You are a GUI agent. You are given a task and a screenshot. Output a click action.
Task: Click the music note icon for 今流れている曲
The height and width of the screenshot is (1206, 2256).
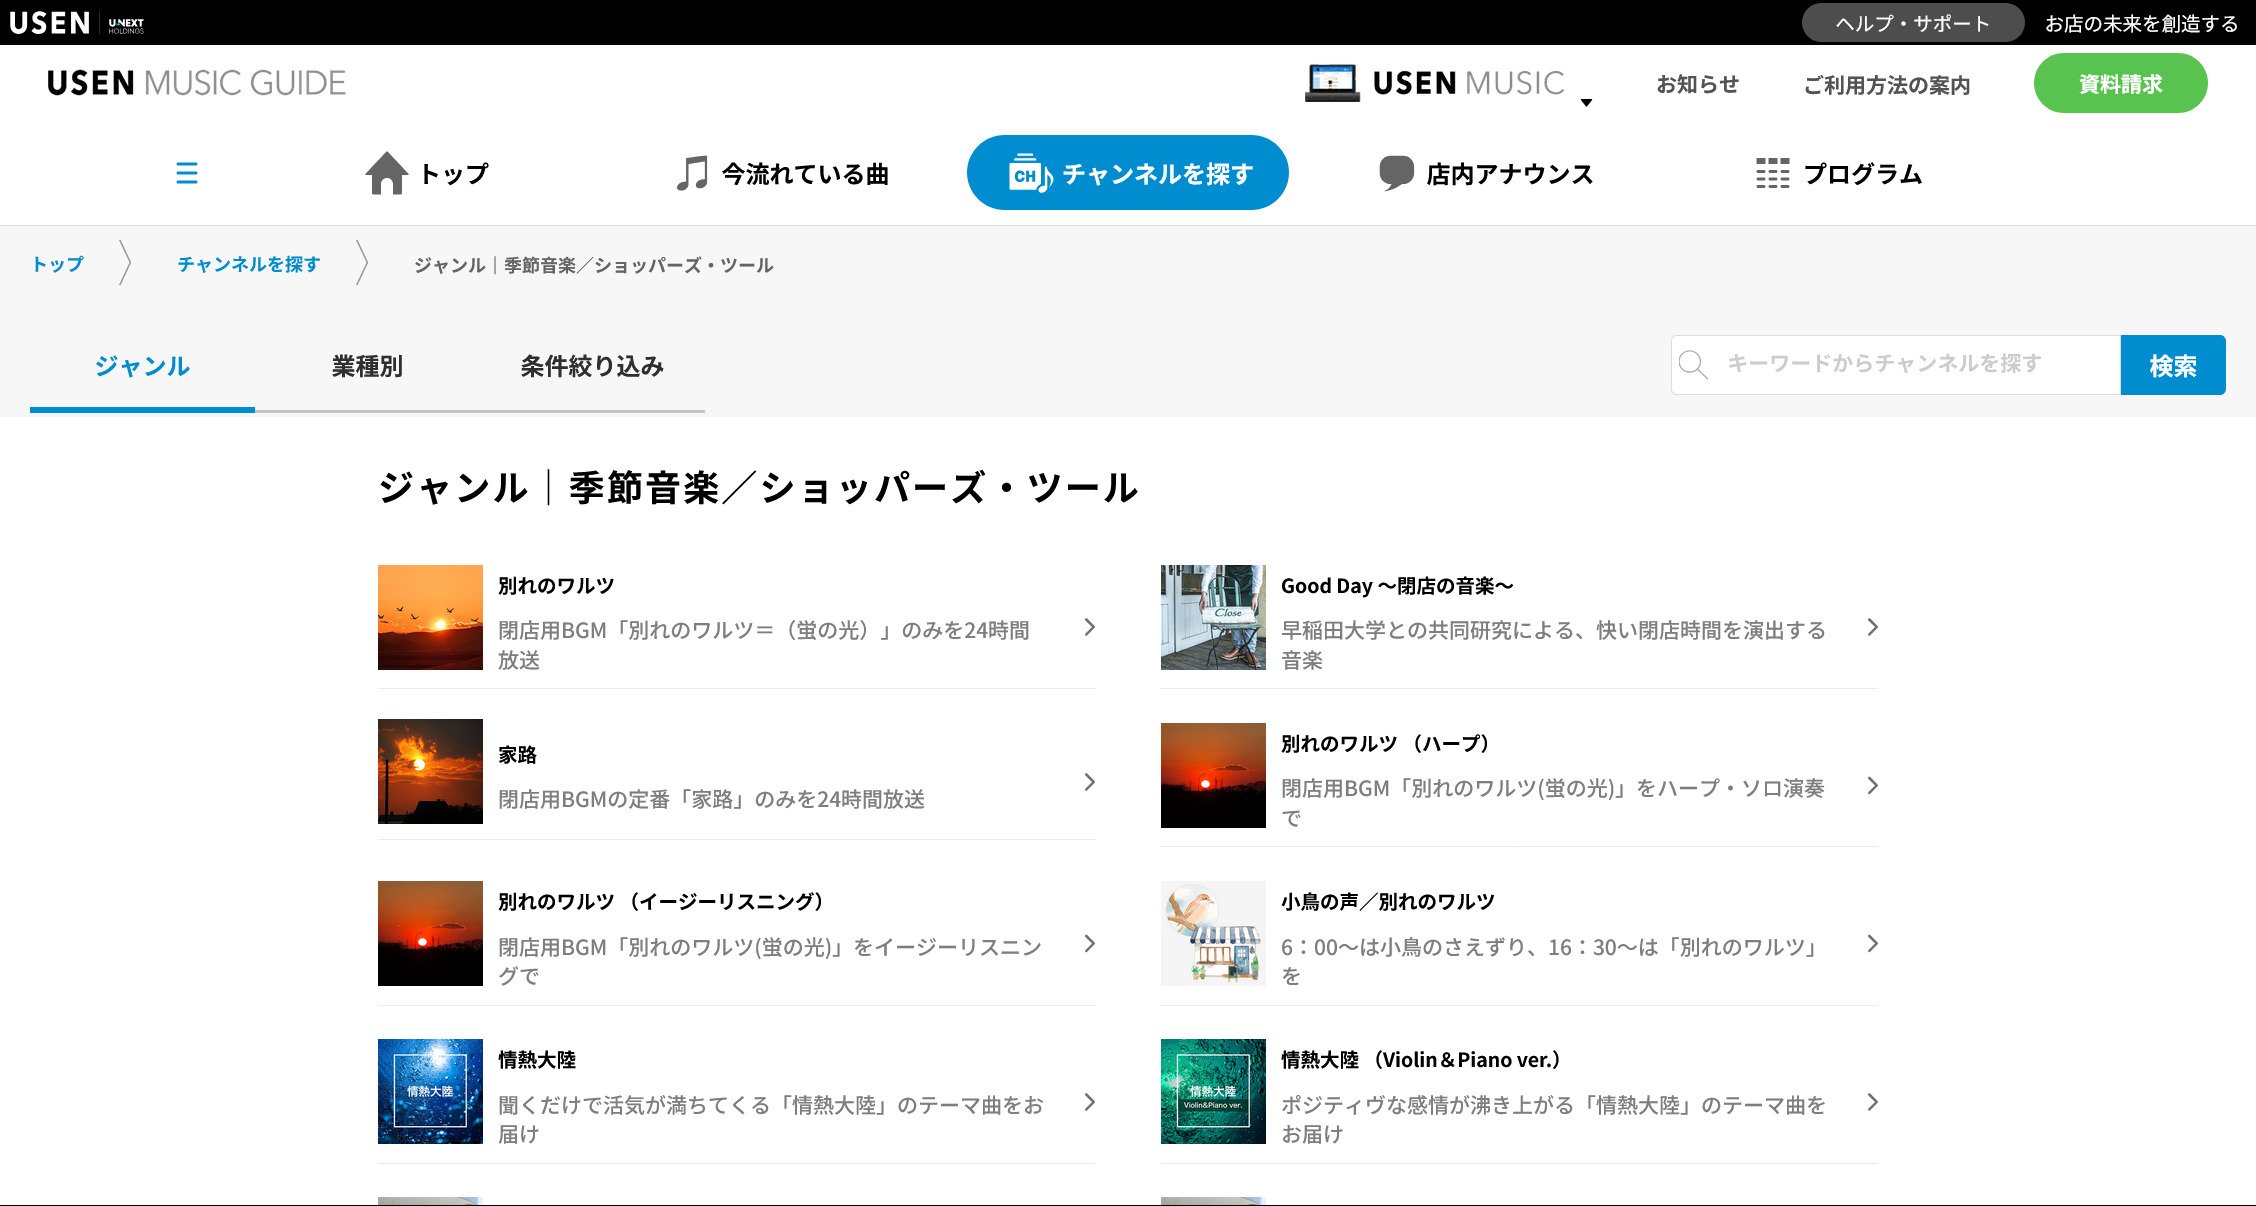tap(691, 173)
